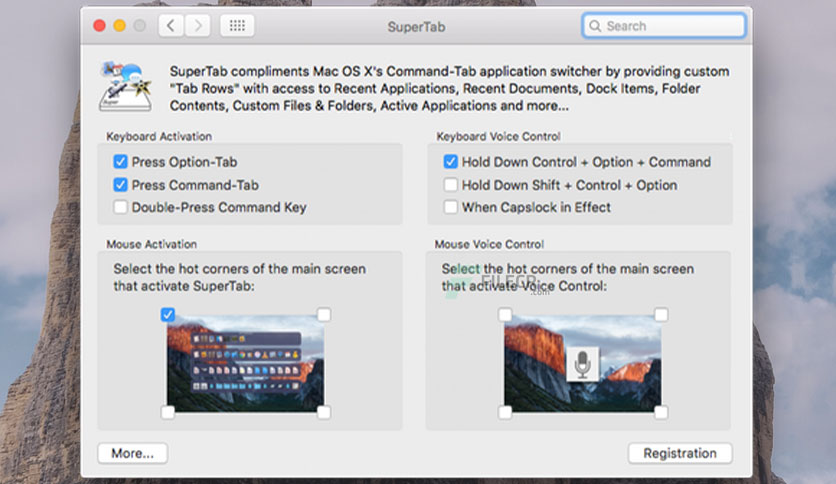Click the back navigation arrow

click(171, 26)
